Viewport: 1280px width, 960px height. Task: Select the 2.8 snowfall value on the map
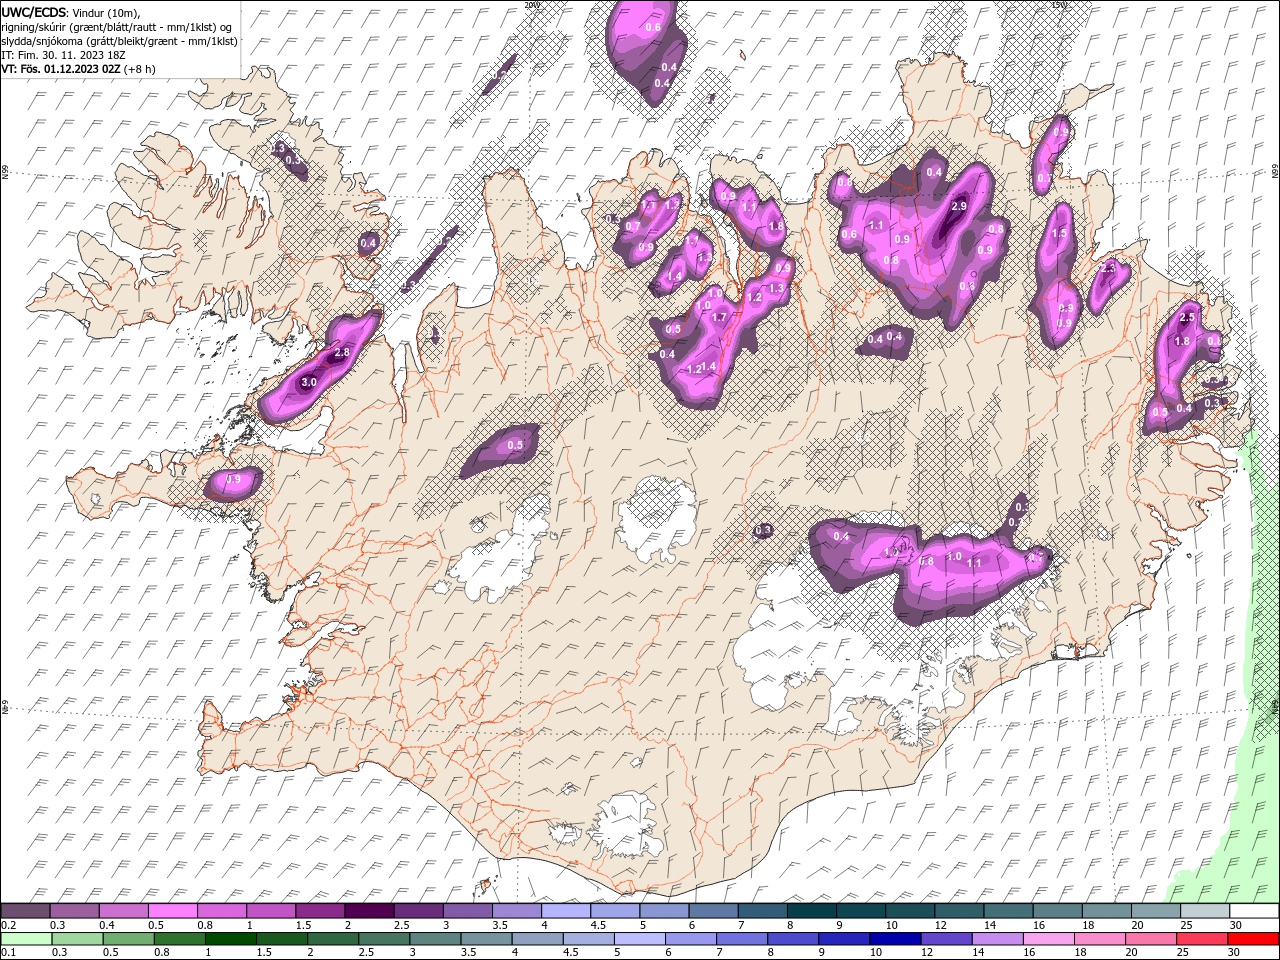point(341,353)
